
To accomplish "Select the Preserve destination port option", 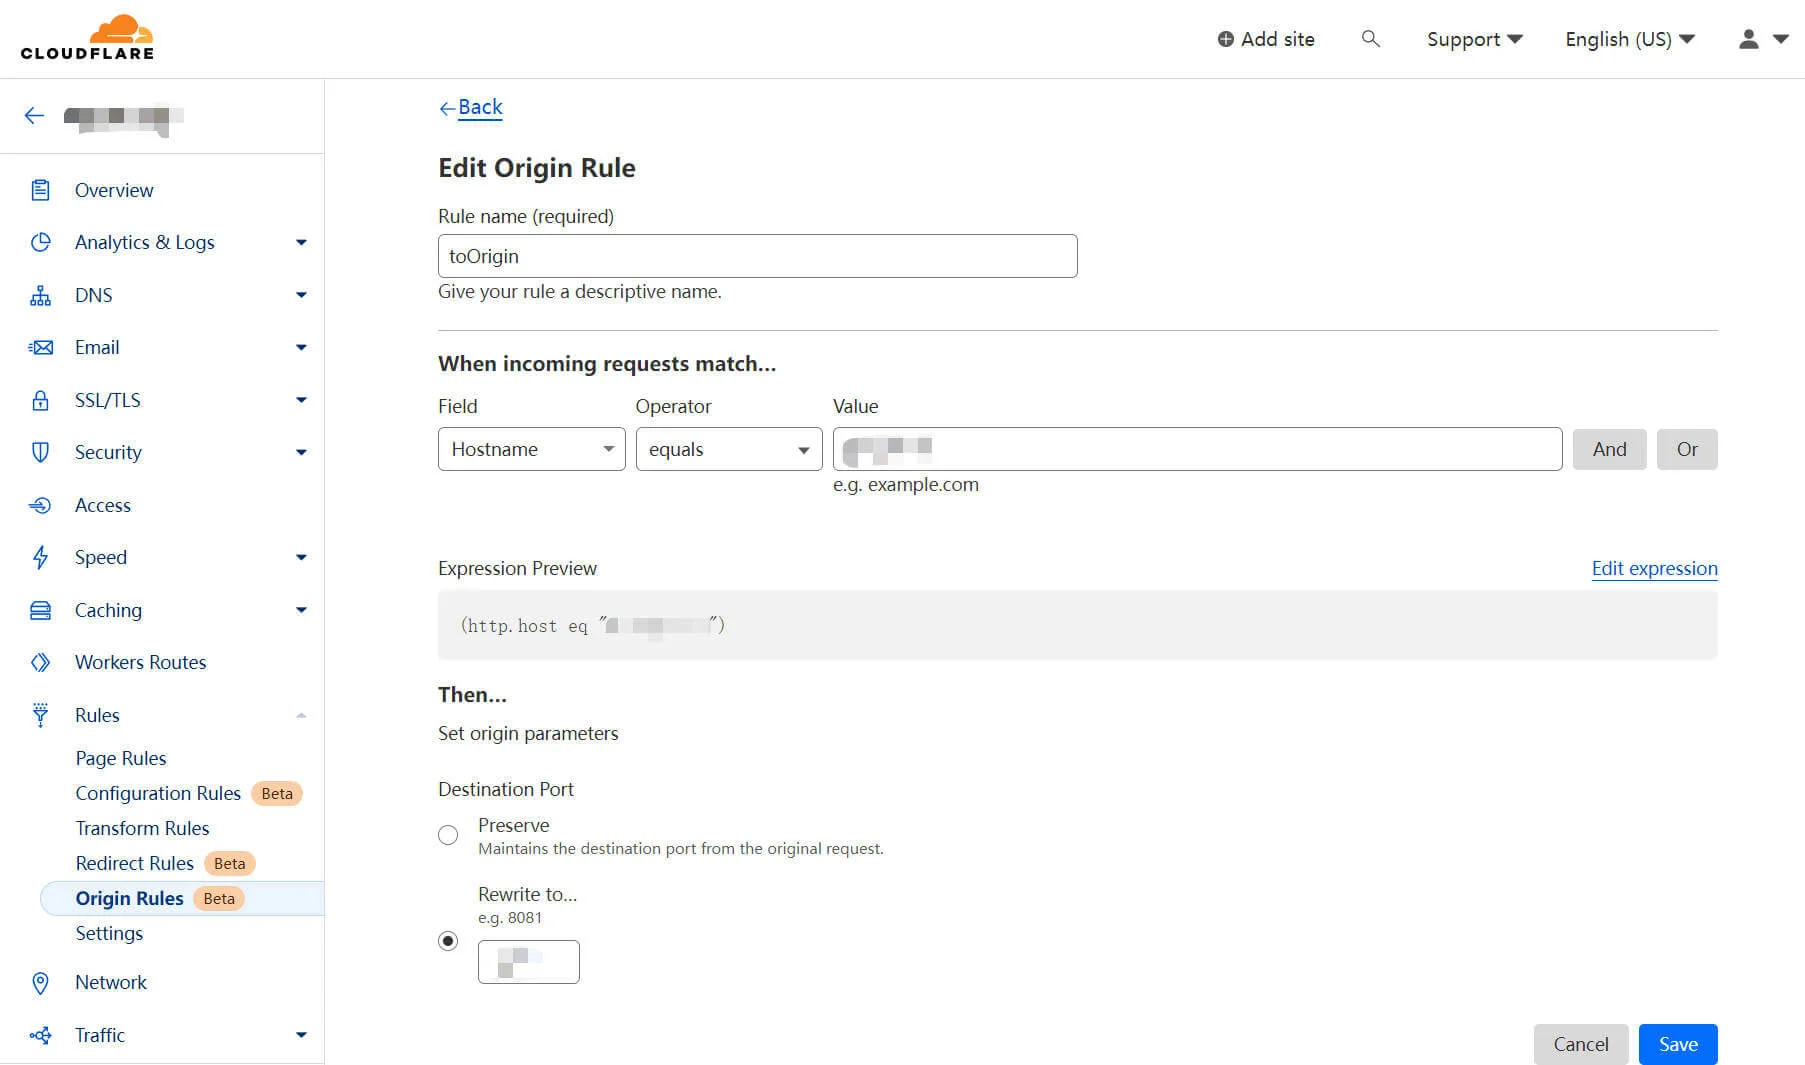I will [x=448, y=835].
